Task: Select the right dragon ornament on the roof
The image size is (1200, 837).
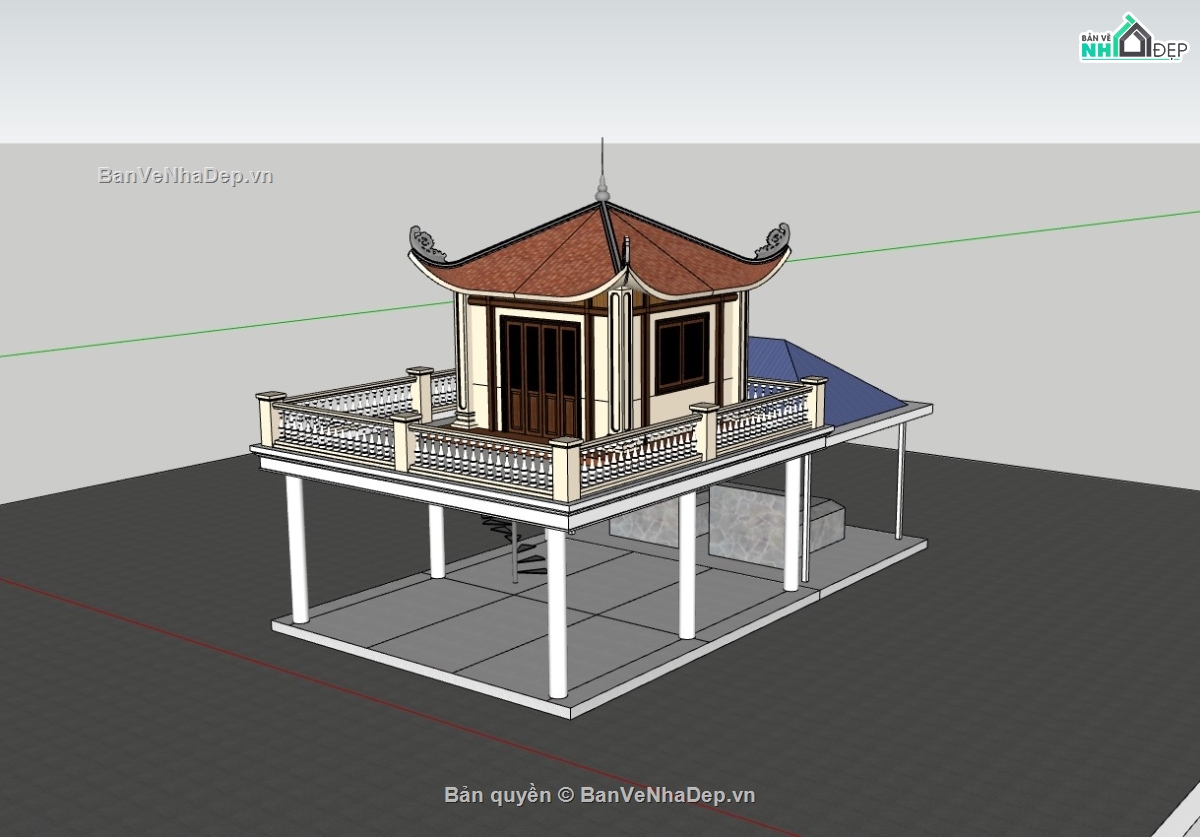Action: pos(774,240)
